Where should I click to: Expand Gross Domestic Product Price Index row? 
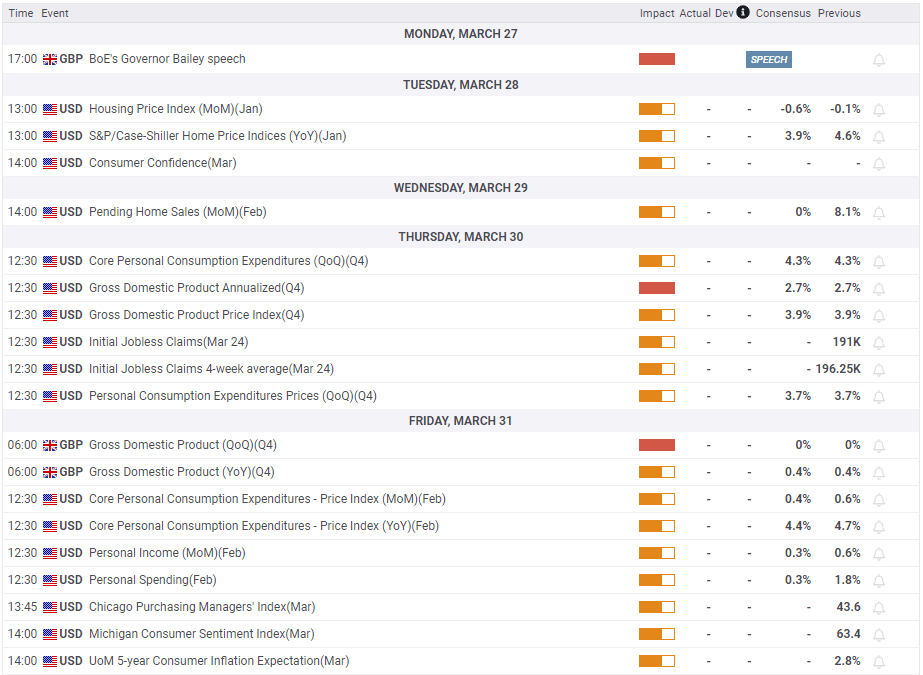click(196, 315)
